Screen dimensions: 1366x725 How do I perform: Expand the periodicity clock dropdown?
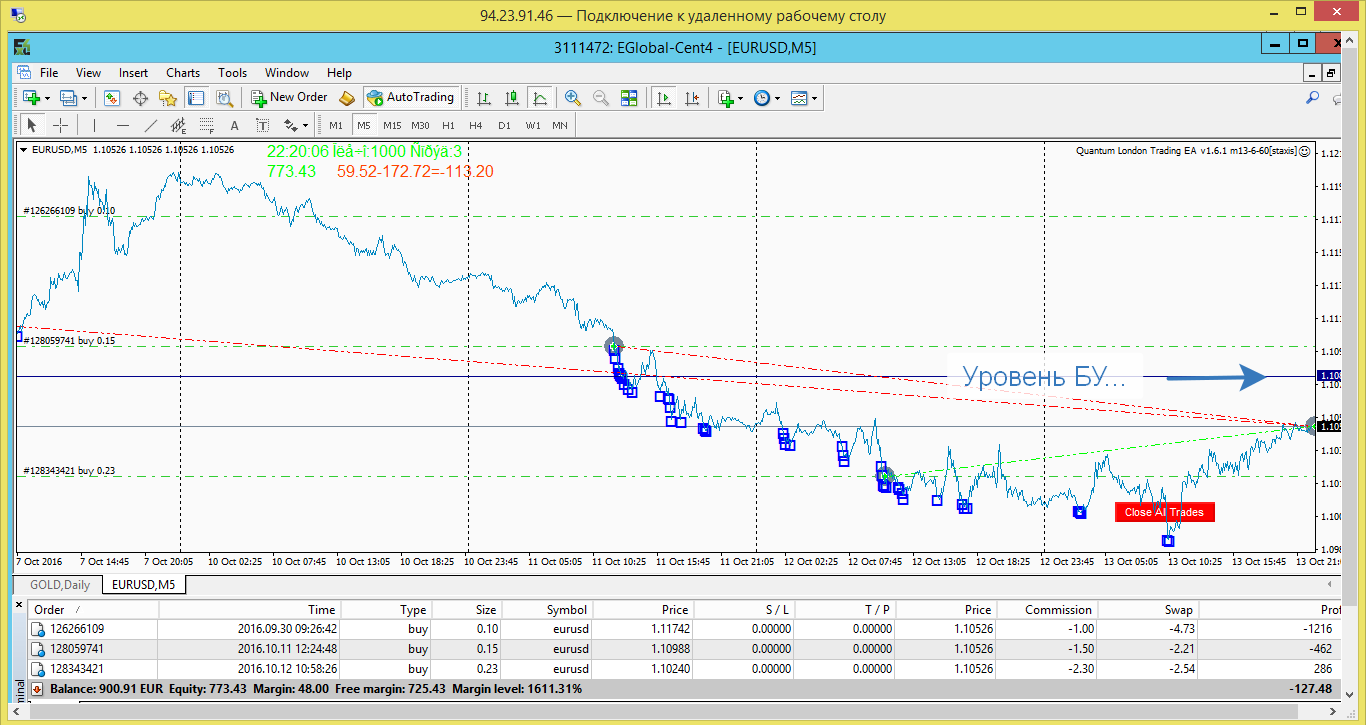coord(777,98)
